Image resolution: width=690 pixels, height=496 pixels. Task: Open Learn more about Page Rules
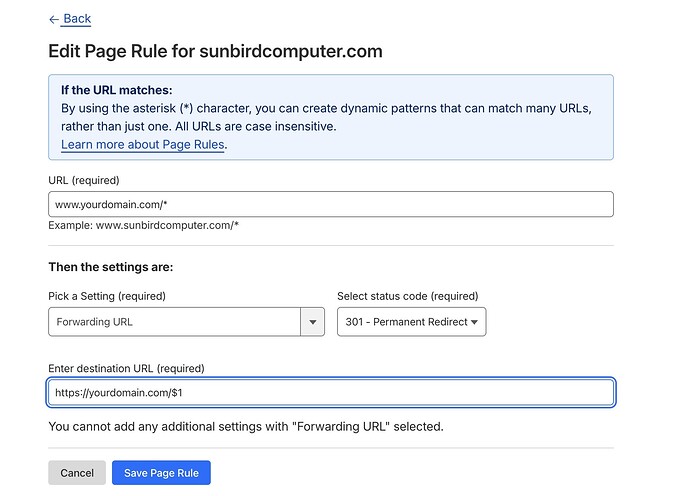pyautogui.click(x=143, y=144)
